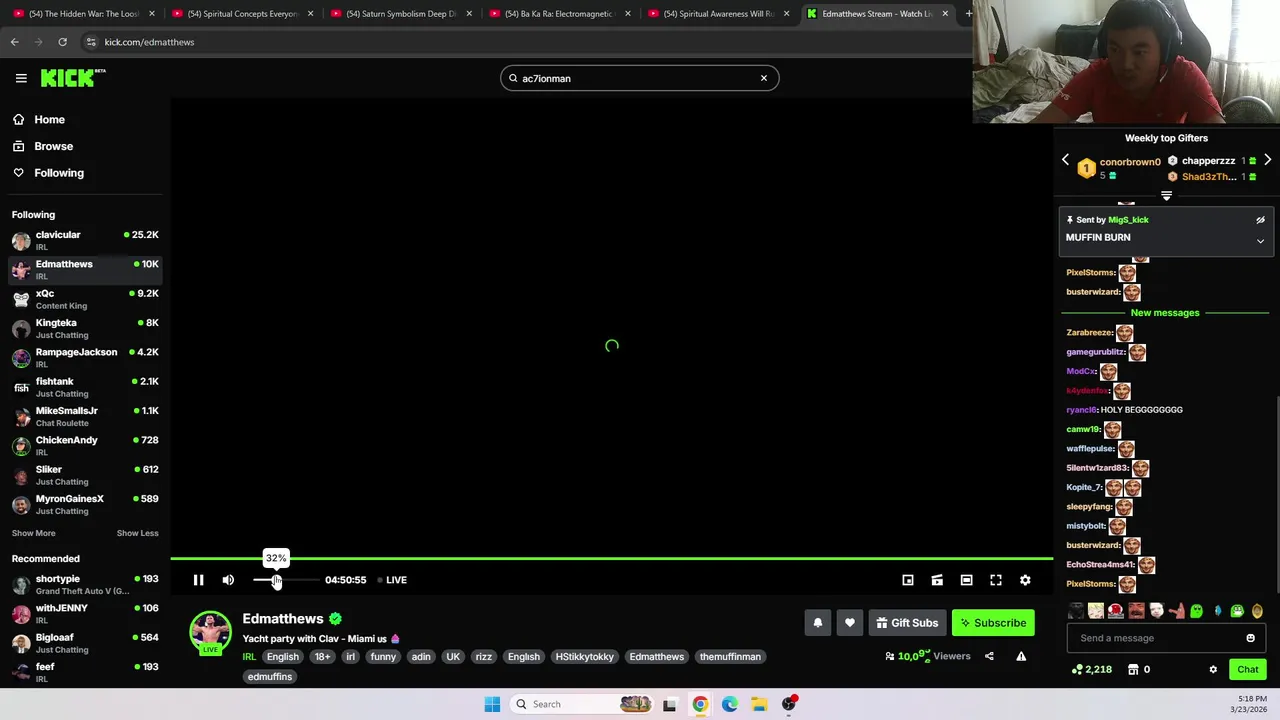Viewport: 1280px width, 720px height.
Task: Share the stream via share icon
Action: 989,657
